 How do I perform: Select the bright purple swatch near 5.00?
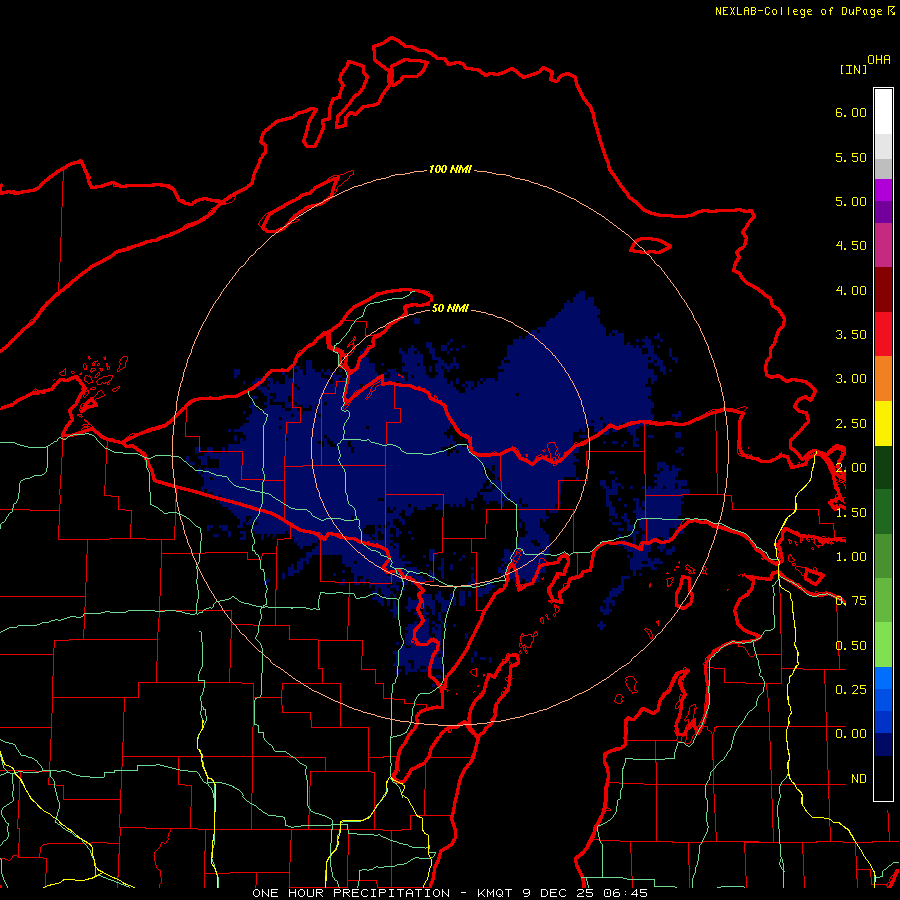pos(883,190)
